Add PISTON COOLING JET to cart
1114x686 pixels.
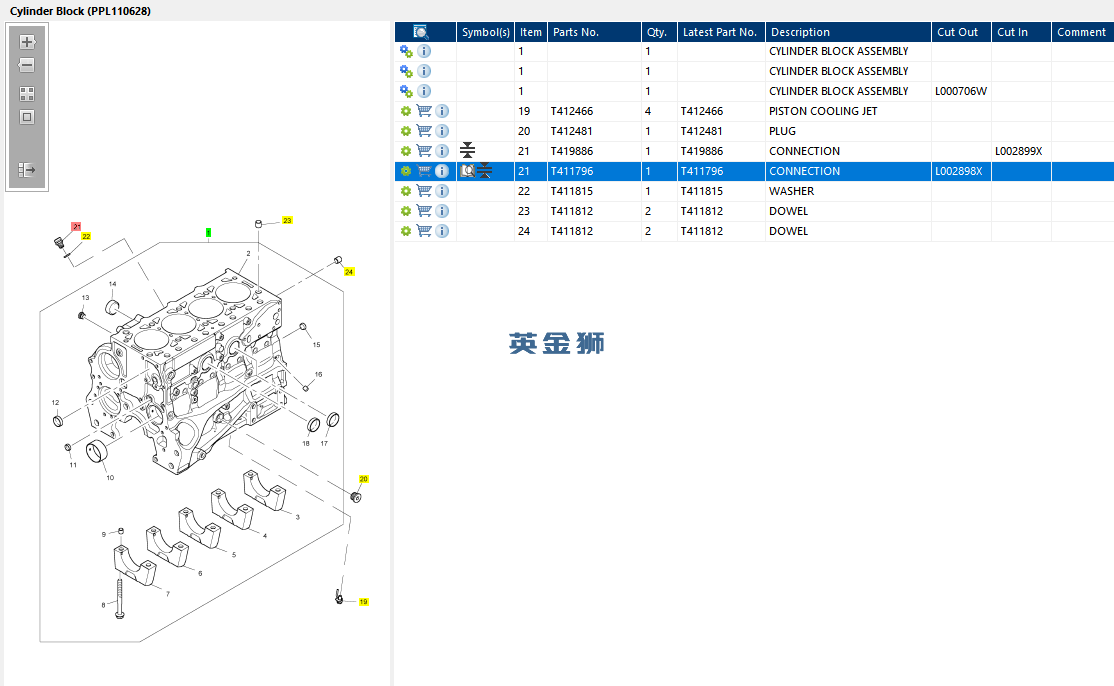click(x=424, y=111)
